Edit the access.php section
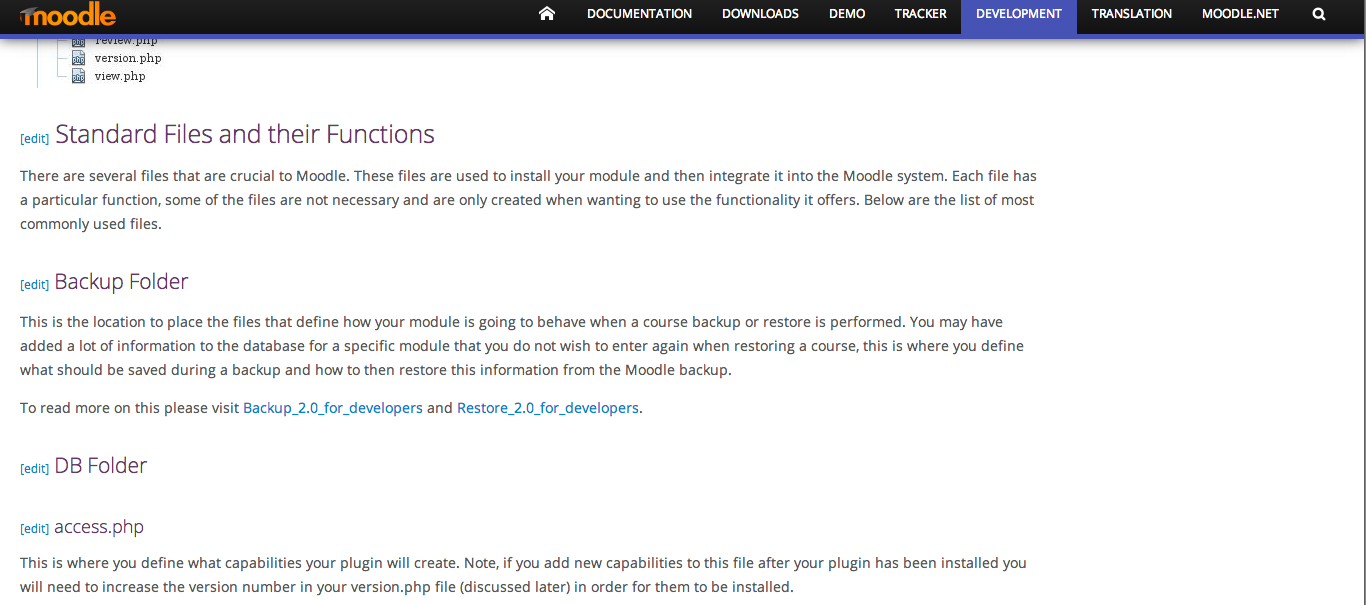The width and height of the screenshot is (1366, 605). coord(35,529)
